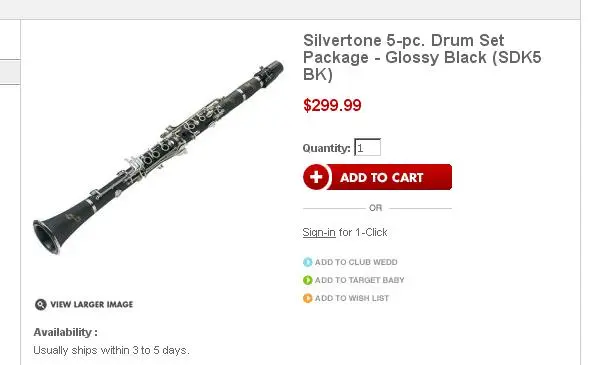598x365 pixels.
Task: Click the orange Wish List icon
Action: pyautogui.click(x=307, y=298)
